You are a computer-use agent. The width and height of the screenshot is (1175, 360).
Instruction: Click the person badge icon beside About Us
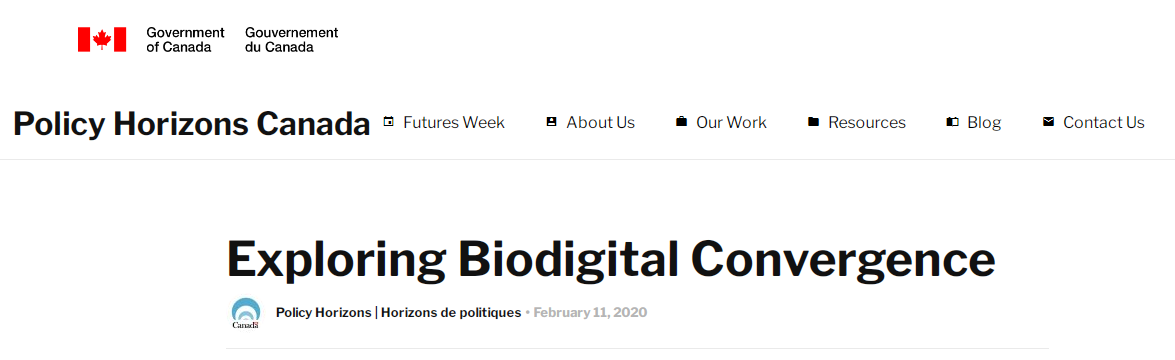[x=552, y=122]
